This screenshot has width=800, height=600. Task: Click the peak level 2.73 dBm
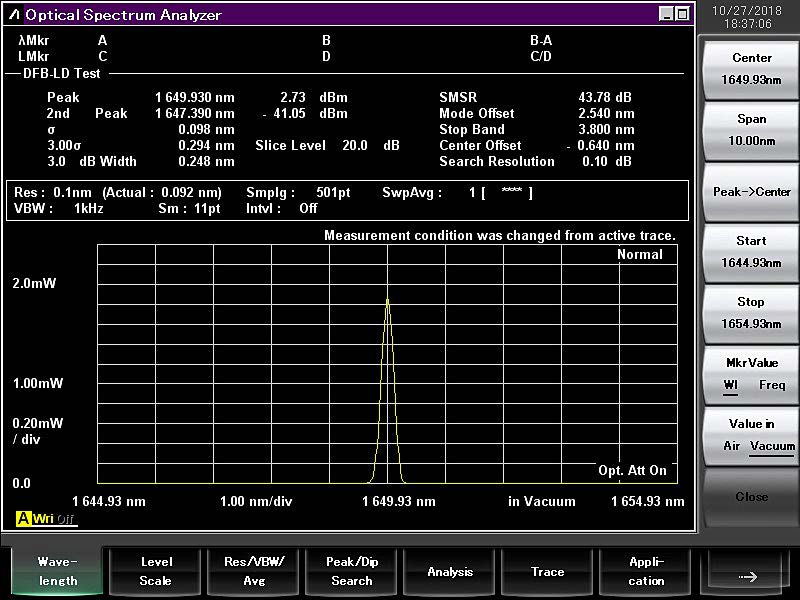(313, 97)
